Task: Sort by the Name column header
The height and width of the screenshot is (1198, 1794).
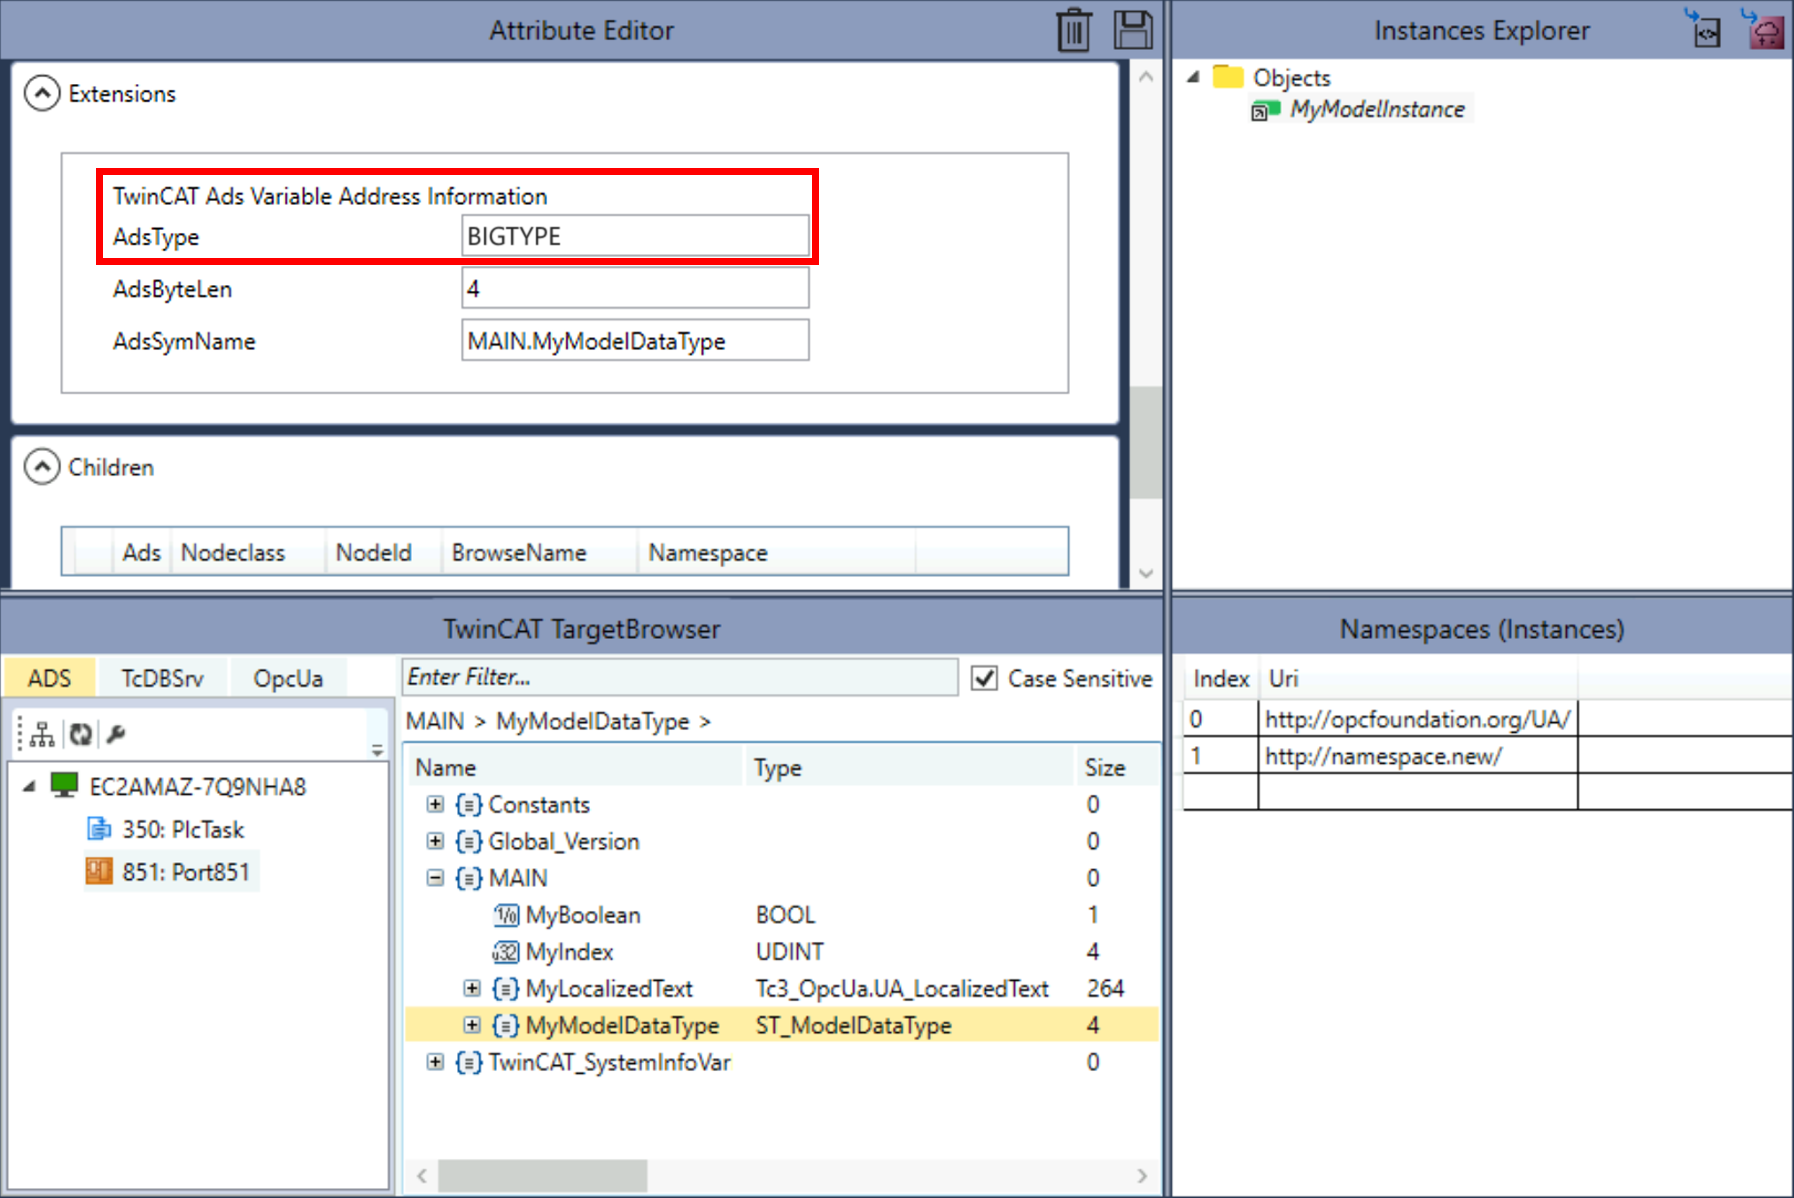Action: pyautogui.click(x=576, y=767)
